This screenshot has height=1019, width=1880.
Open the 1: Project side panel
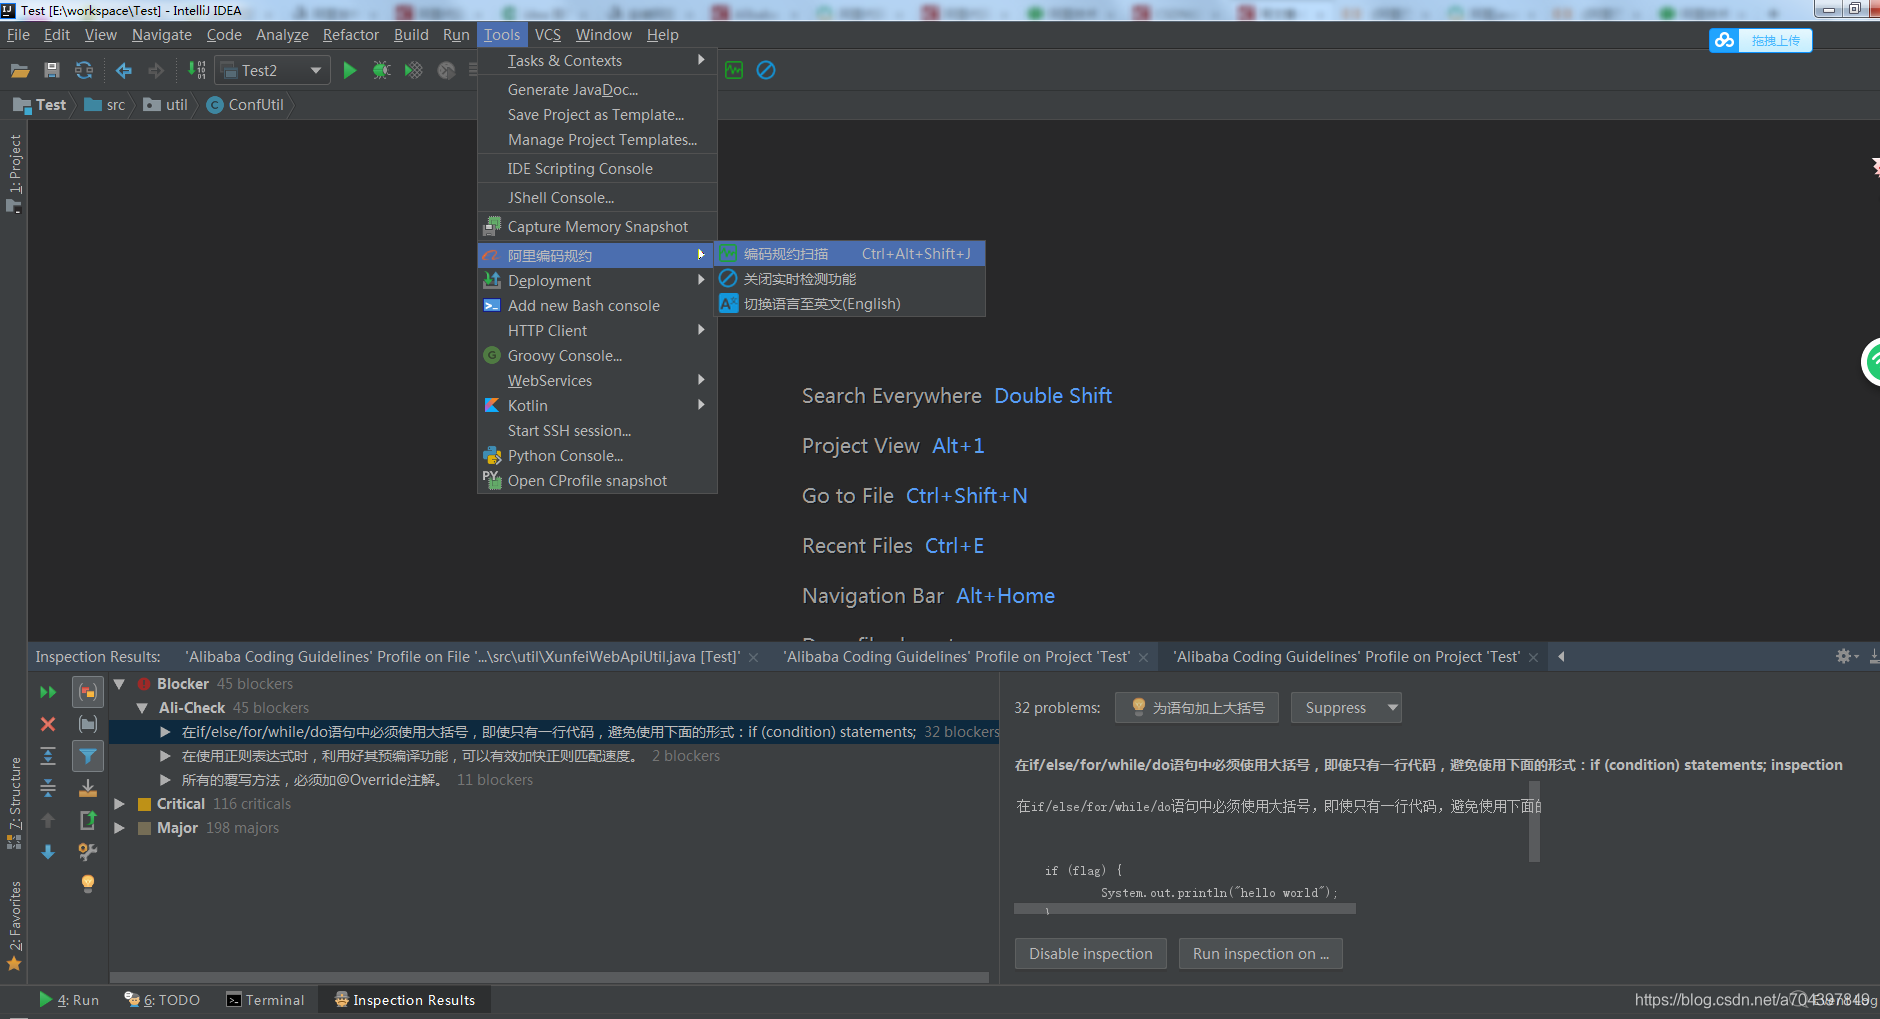pyautogui.click(x=14, y=173)
